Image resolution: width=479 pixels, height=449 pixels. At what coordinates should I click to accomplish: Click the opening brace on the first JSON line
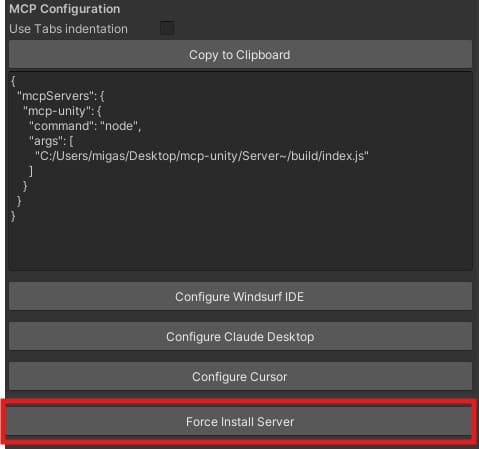[x=13, y=81]
